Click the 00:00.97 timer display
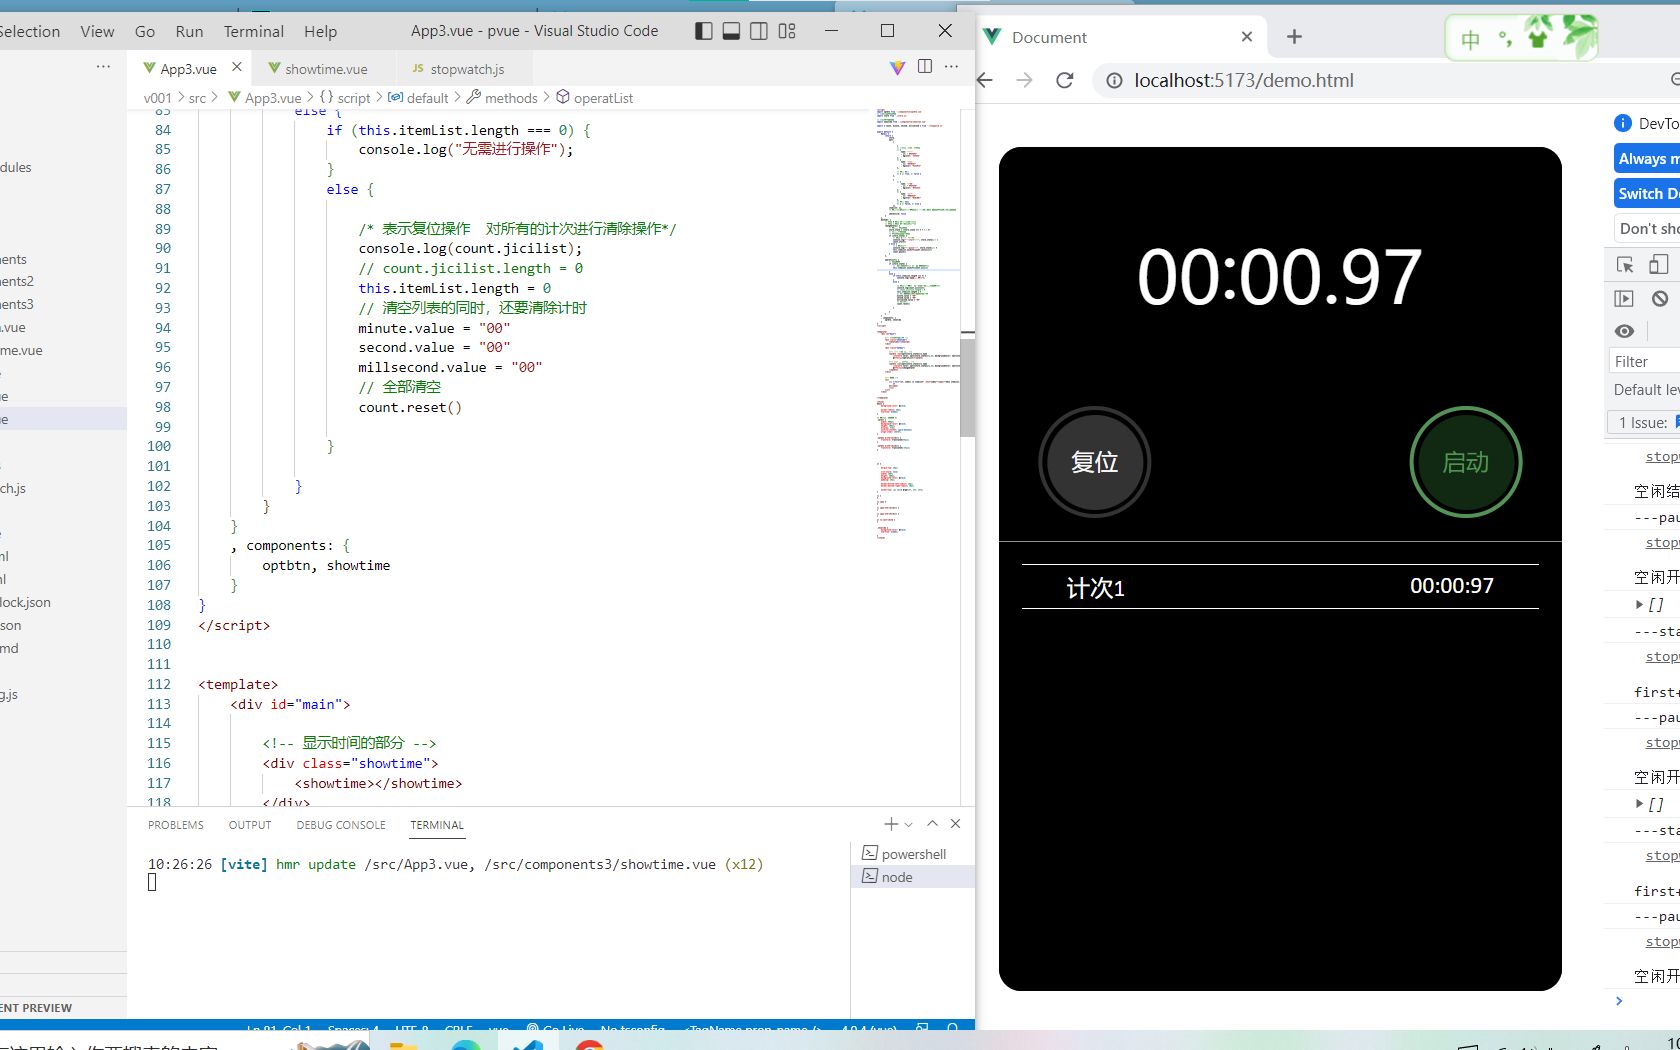Screen dimensions: 1680x1050 [x=1279, y=277]
